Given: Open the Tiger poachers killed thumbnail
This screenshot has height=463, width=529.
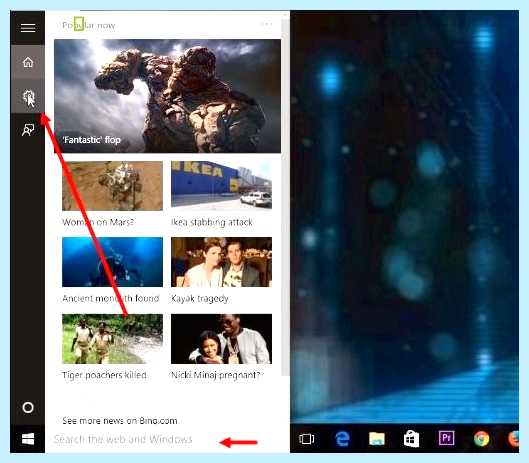Looking at the screenshot, I should coord(112,339).
